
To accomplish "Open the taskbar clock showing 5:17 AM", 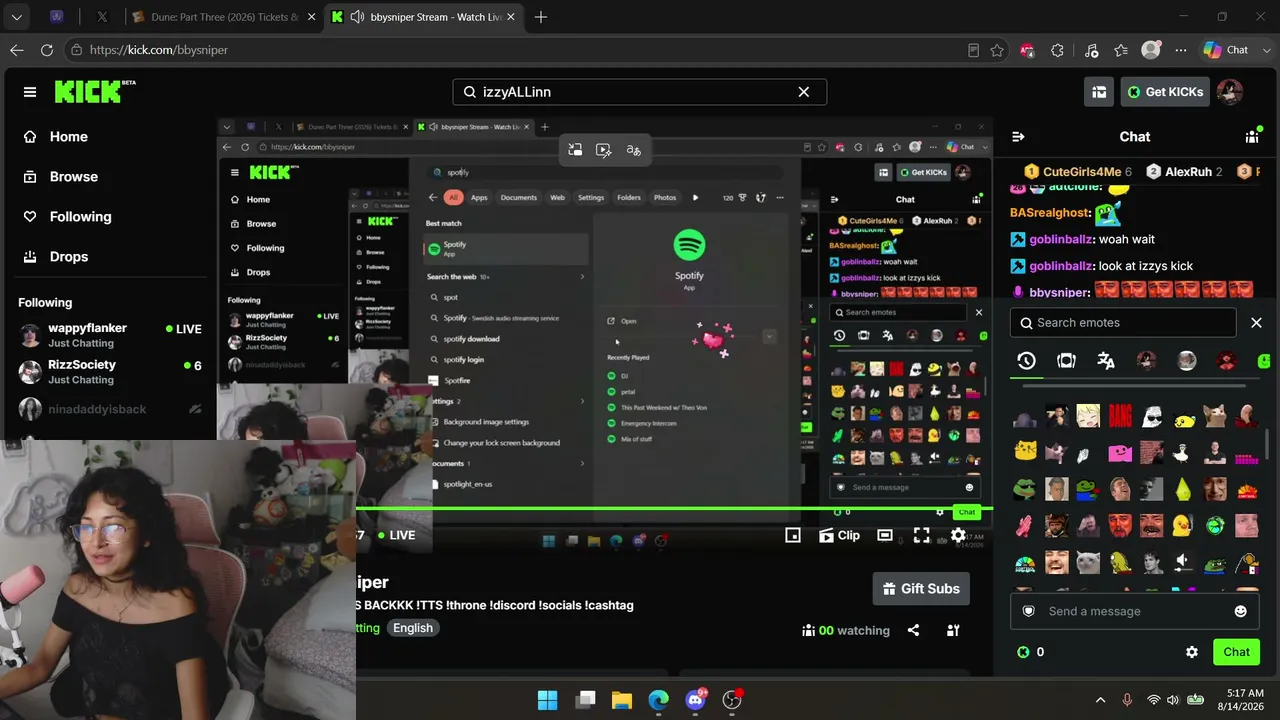I will (1243, 700).
